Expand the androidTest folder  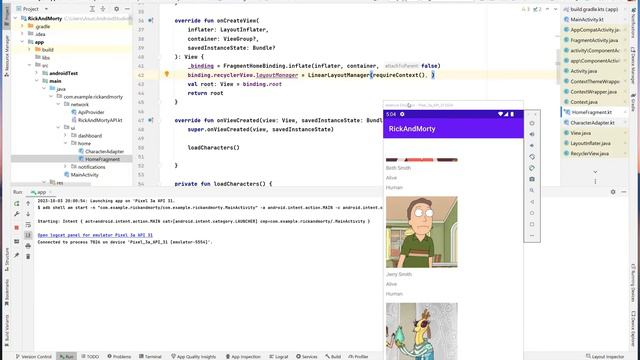37,73
